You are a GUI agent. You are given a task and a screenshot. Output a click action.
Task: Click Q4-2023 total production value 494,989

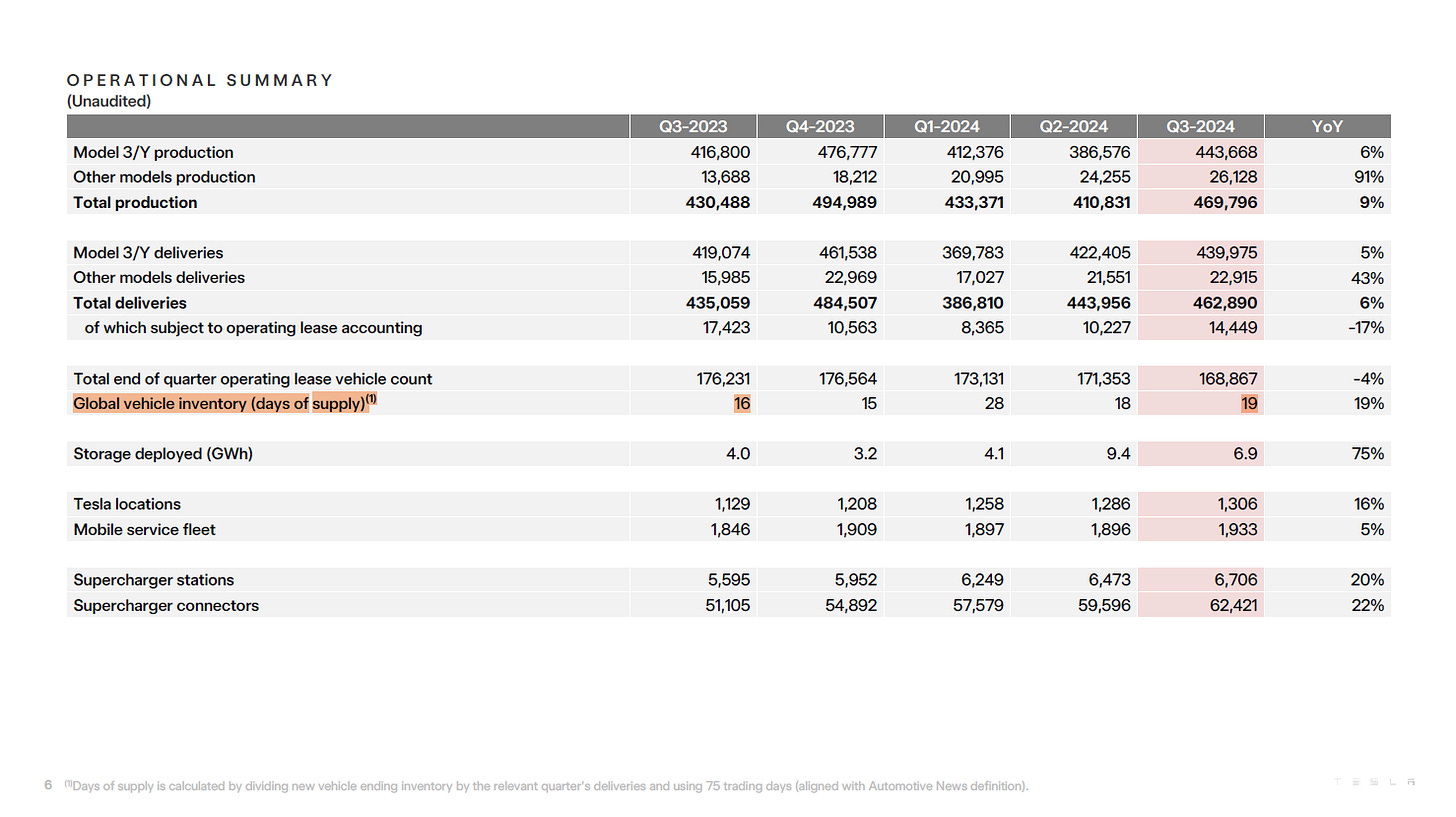click(x=846, y=202)
